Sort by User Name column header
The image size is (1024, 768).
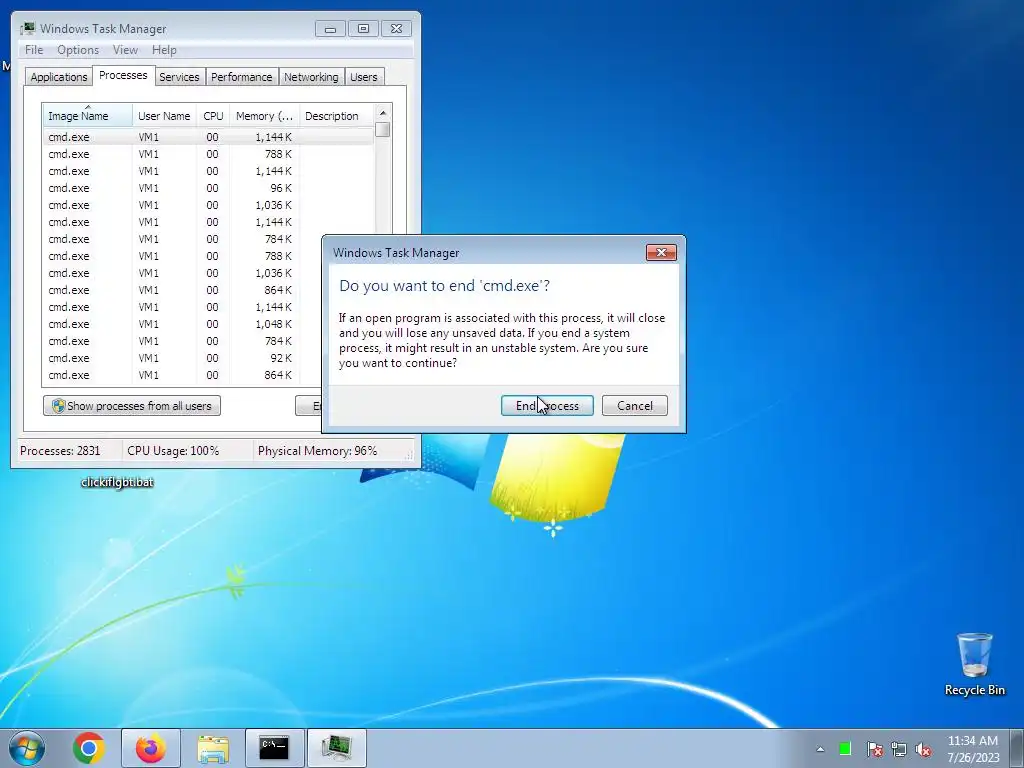(164, 116)
